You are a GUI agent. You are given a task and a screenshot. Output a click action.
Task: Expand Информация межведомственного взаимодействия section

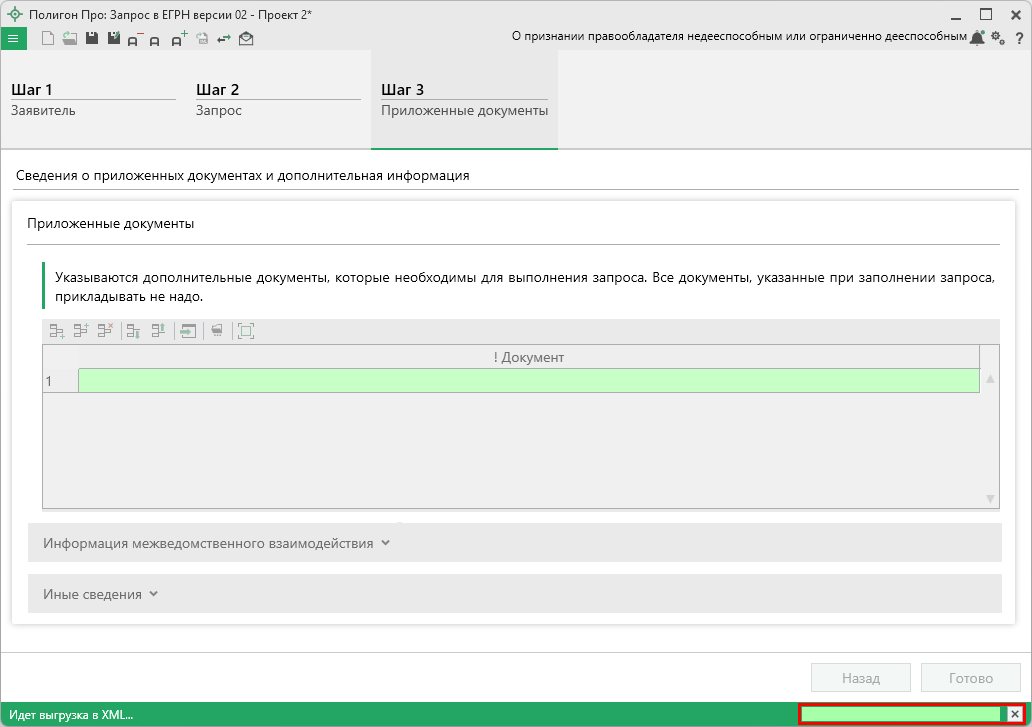point(216,543)
